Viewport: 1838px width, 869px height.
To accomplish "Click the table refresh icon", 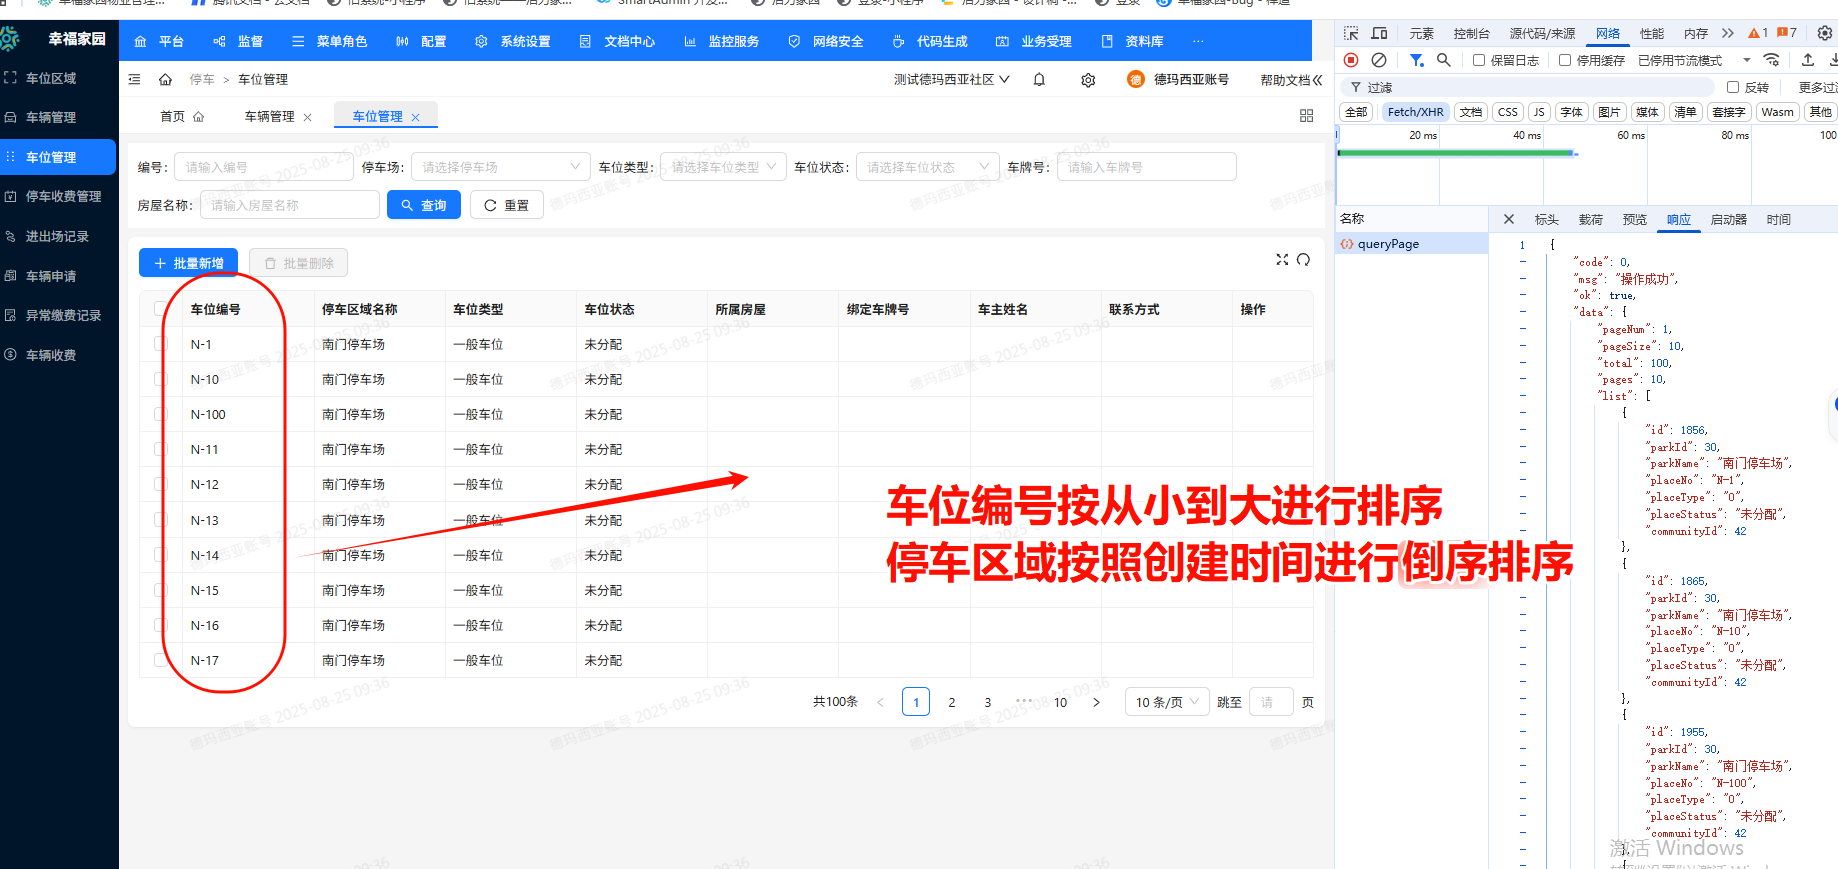I will pyautogui.click(x=1303, y=260).
